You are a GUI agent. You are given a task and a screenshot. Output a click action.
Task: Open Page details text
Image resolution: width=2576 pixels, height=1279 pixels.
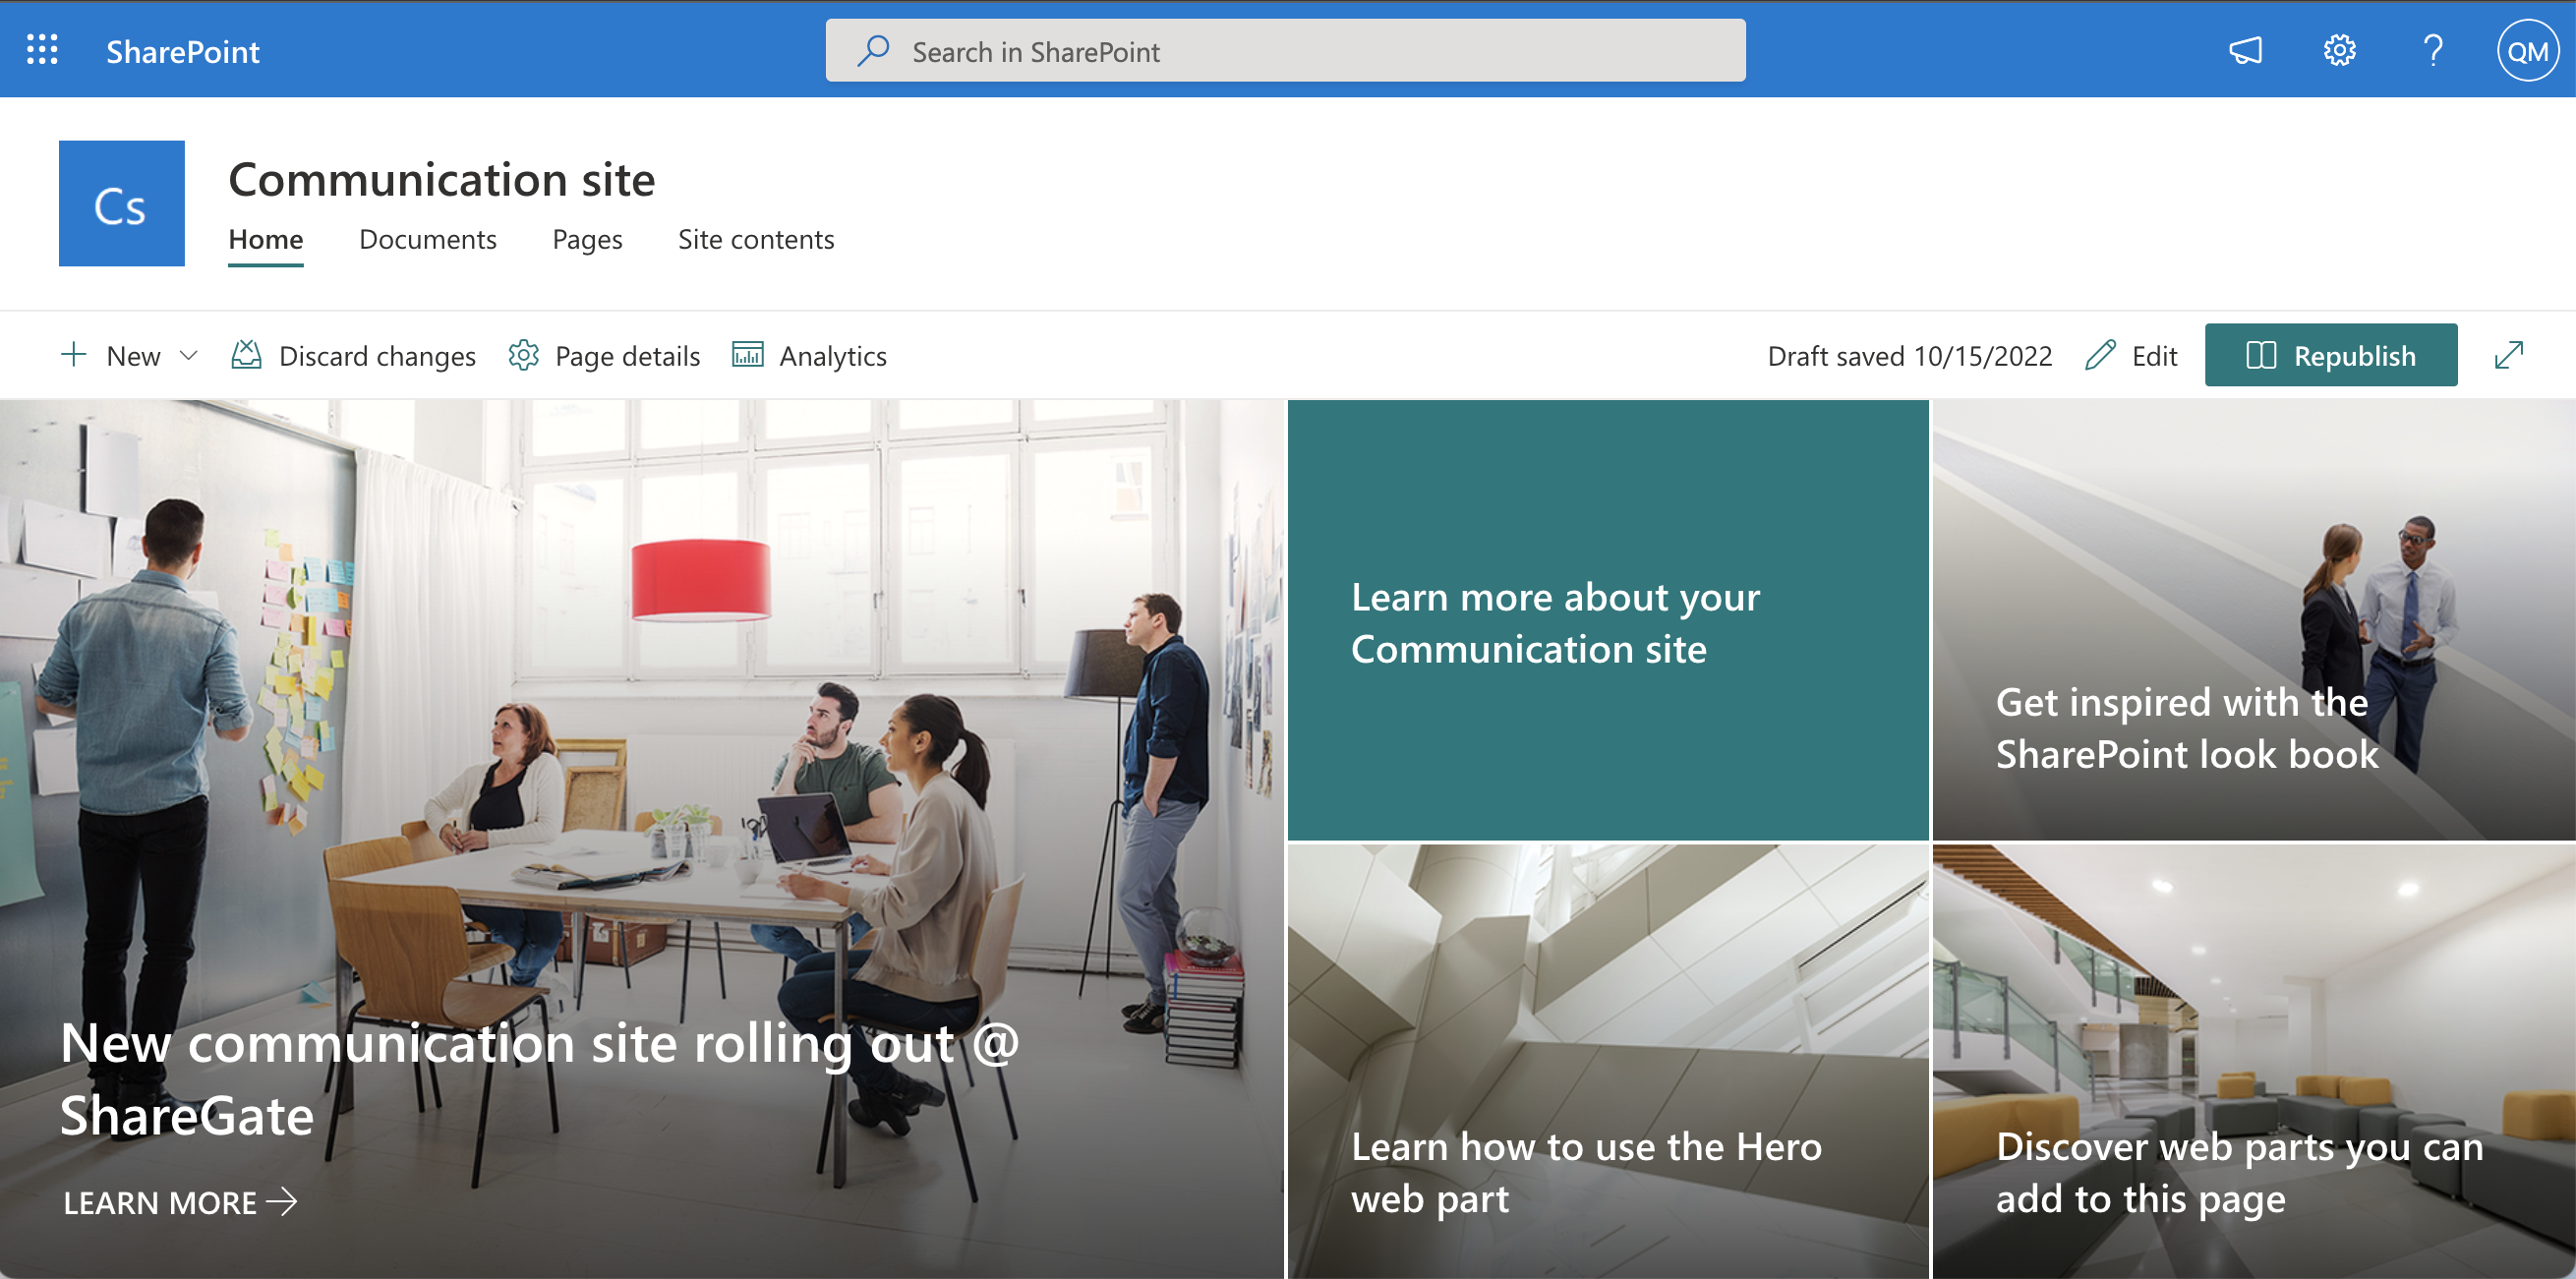tap(627, 356)
